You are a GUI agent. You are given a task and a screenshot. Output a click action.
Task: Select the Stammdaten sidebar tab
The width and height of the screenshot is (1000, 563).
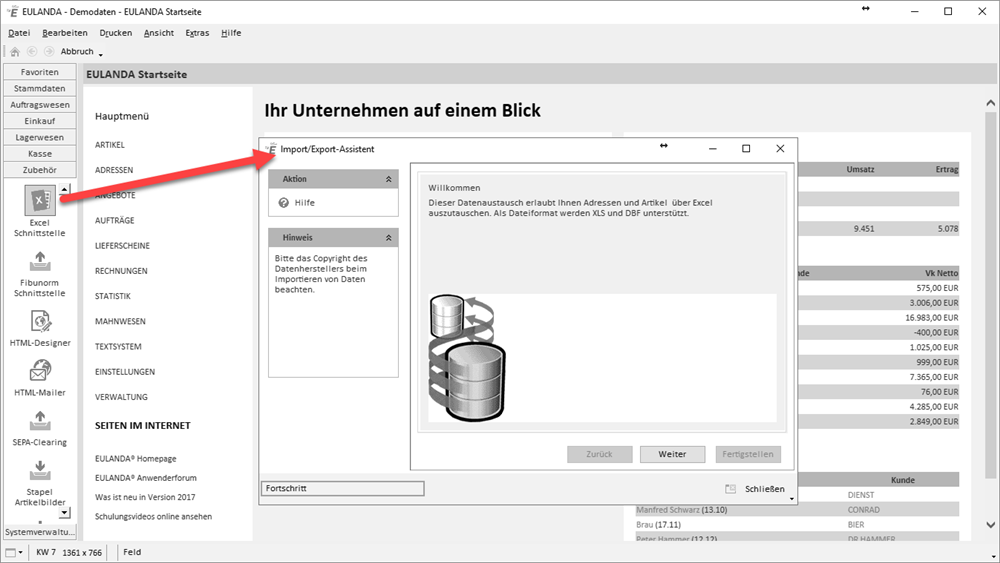(x=40, y=89)
